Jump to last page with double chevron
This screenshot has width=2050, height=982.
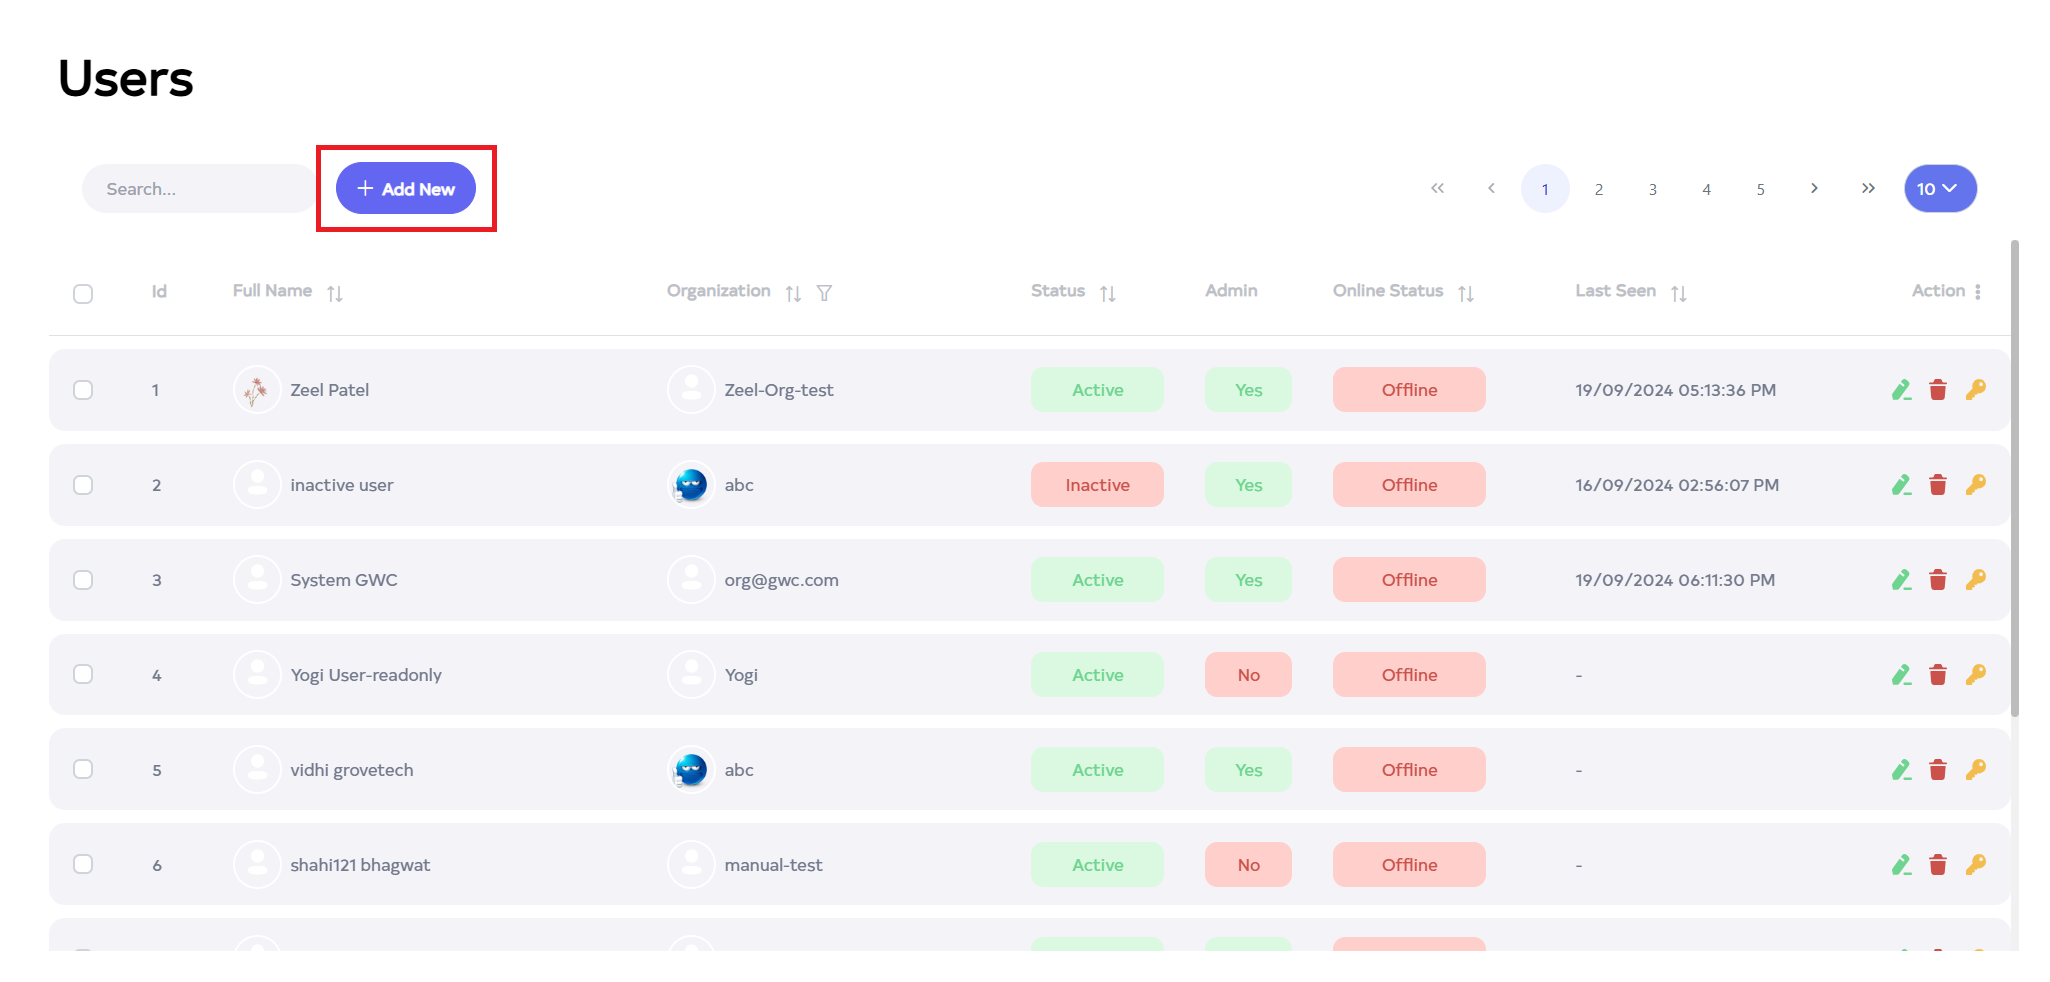point(1868,189)
